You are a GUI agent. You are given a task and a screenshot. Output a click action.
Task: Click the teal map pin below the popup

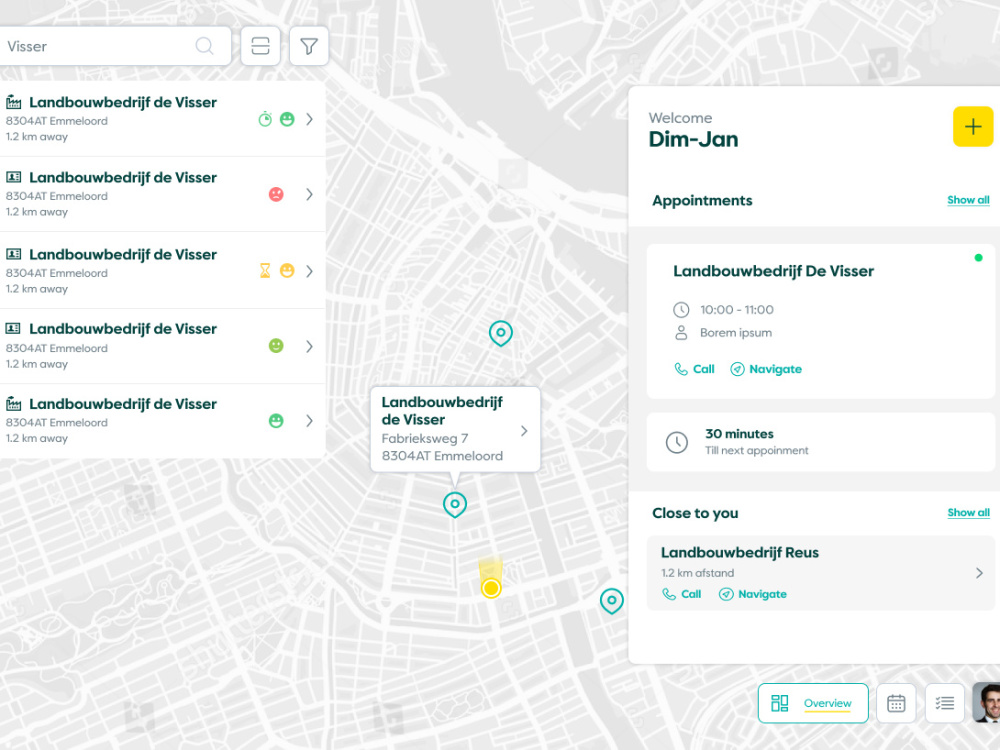point(455,504)
